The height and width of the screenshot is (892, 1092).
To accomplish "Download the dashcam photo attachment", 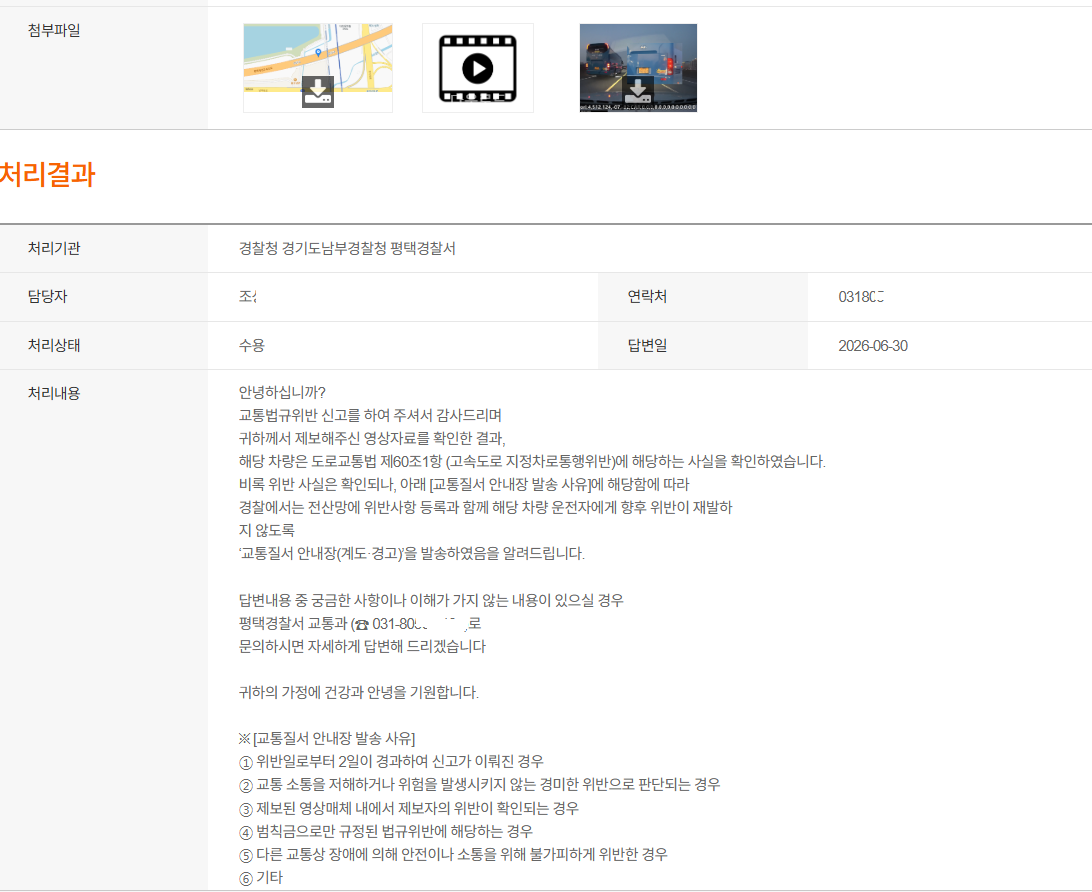I will [x=638, y=91].
